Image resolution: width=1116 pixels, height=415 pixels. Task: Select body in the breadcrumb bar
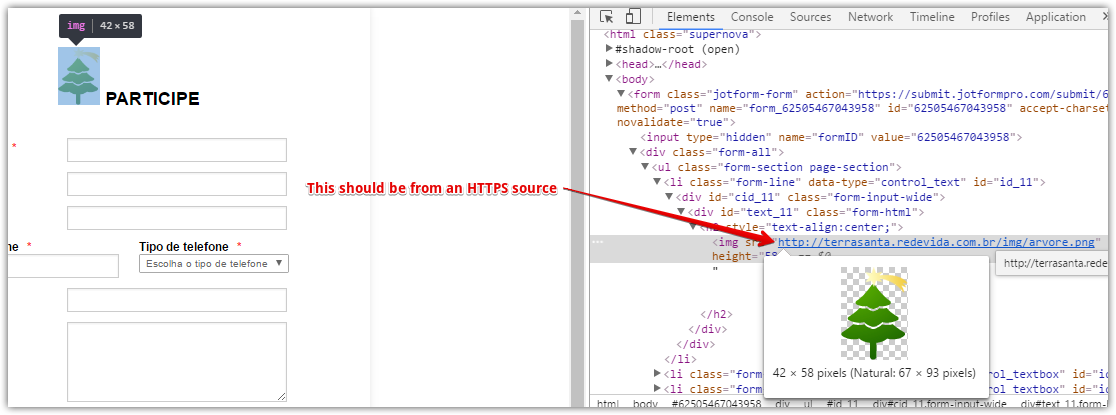[646, 404]
